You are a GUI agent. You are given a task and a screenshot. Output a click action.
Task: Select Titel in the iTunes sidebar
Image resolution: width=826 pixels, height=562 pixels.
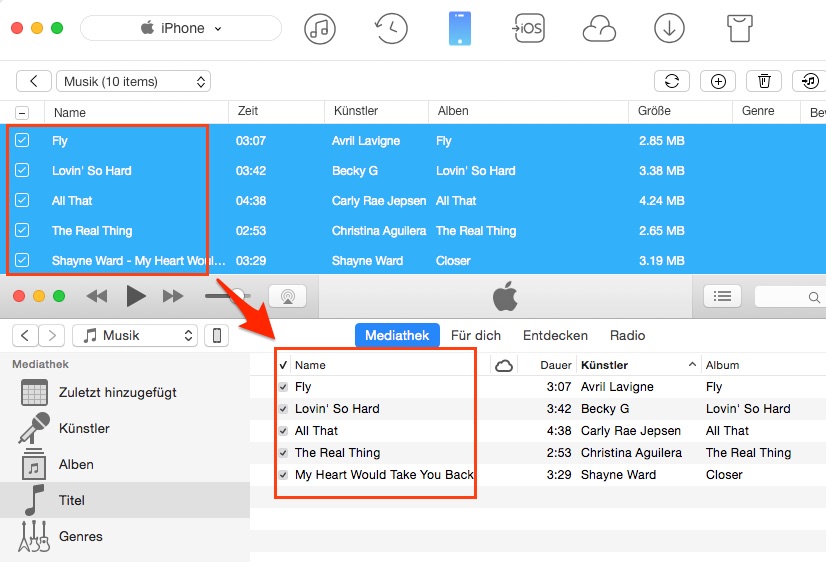(x=125, y=500)
